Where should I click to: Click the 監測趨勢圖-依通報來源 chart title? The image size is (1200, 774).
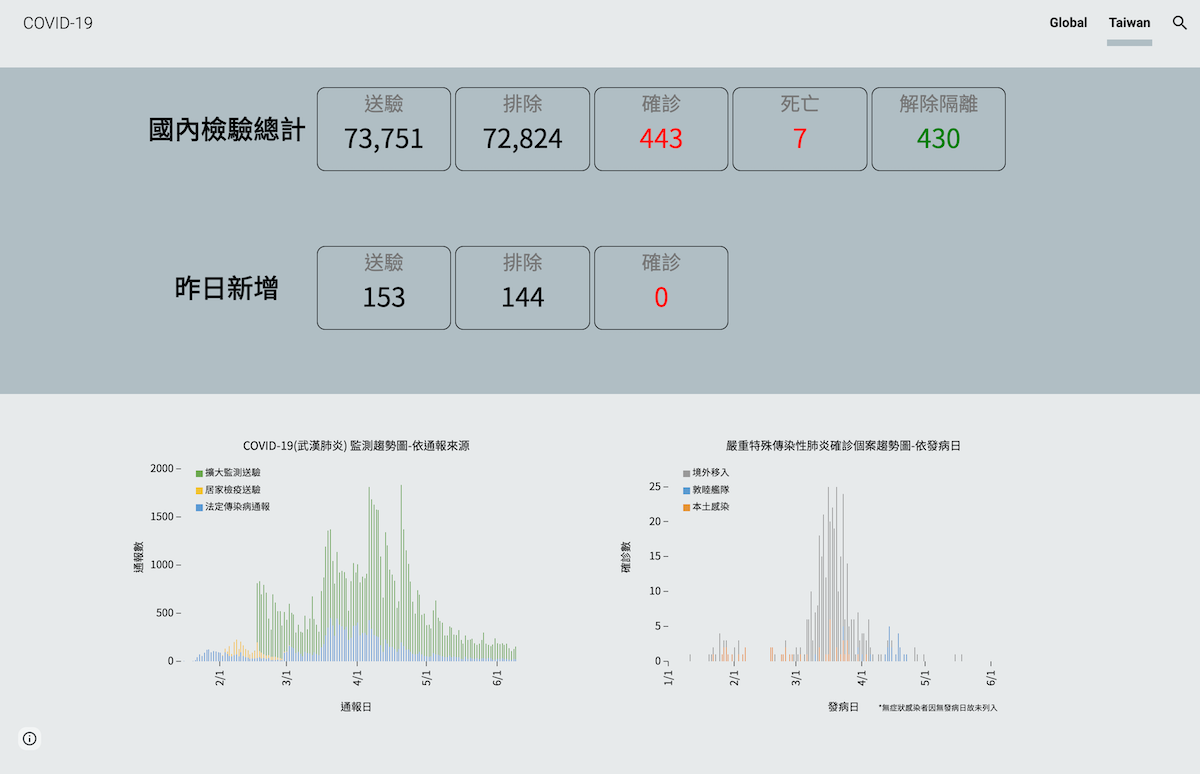[x=356, y=446]
